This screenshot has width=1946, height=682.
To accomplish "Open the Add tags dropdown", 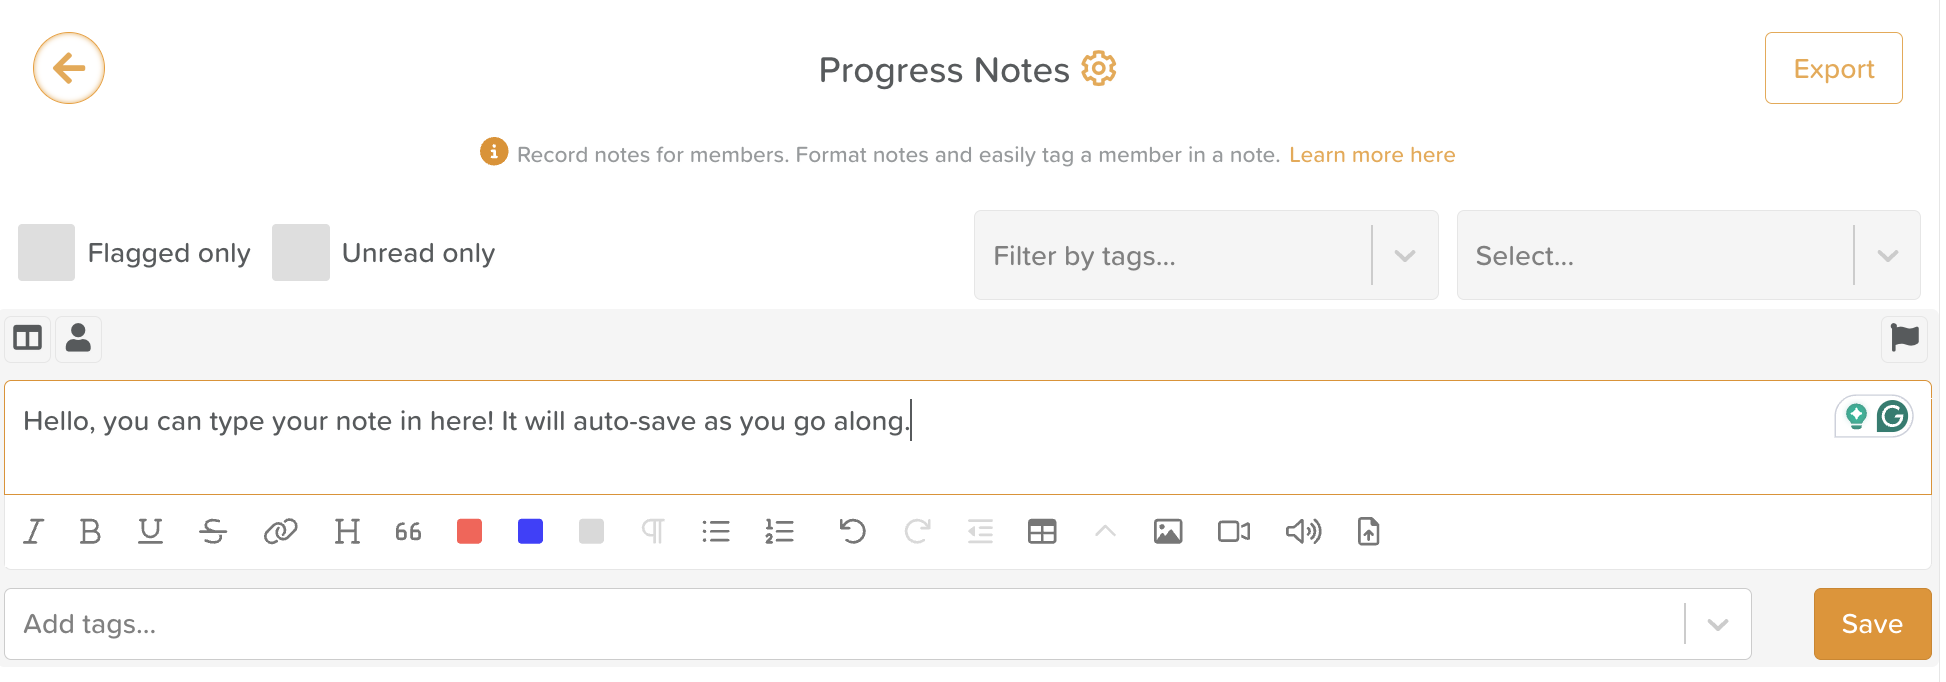I will tap(1717, 624).
